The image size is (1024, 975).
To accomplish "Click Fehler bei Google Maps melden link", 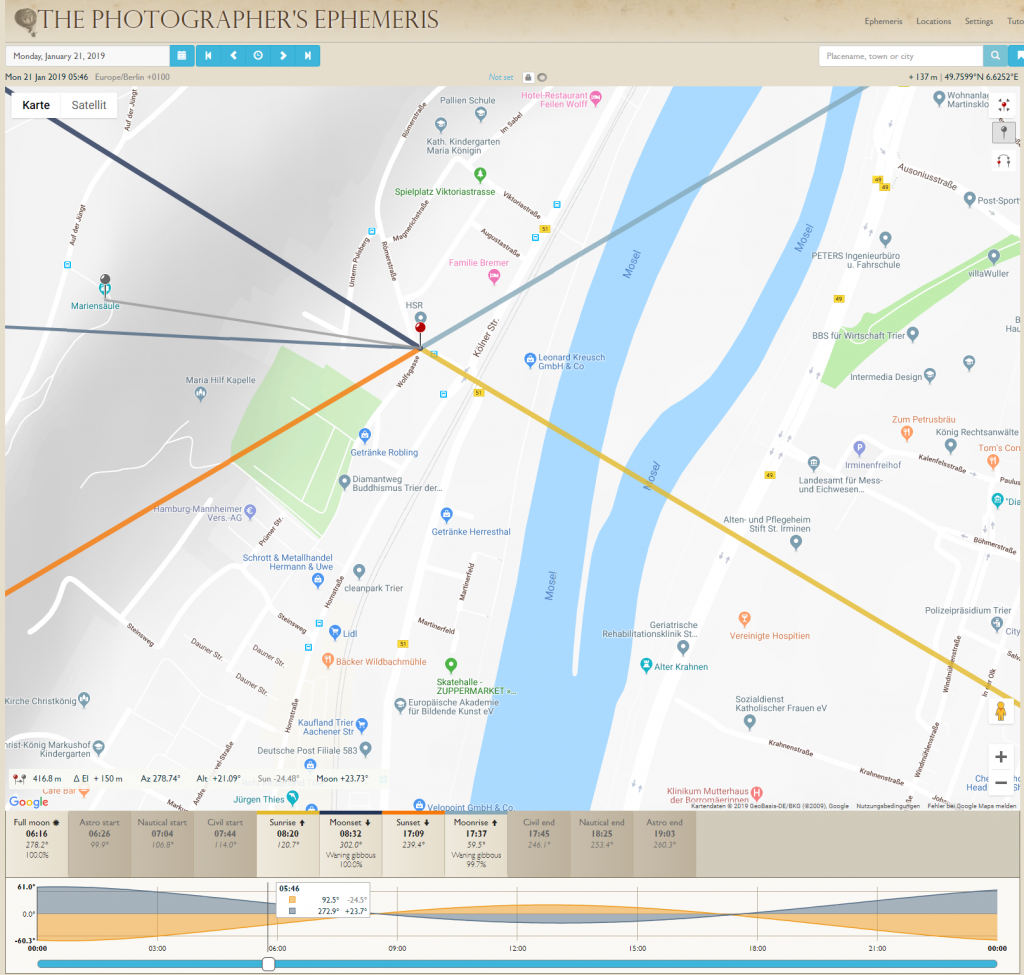I will (972, 806).
